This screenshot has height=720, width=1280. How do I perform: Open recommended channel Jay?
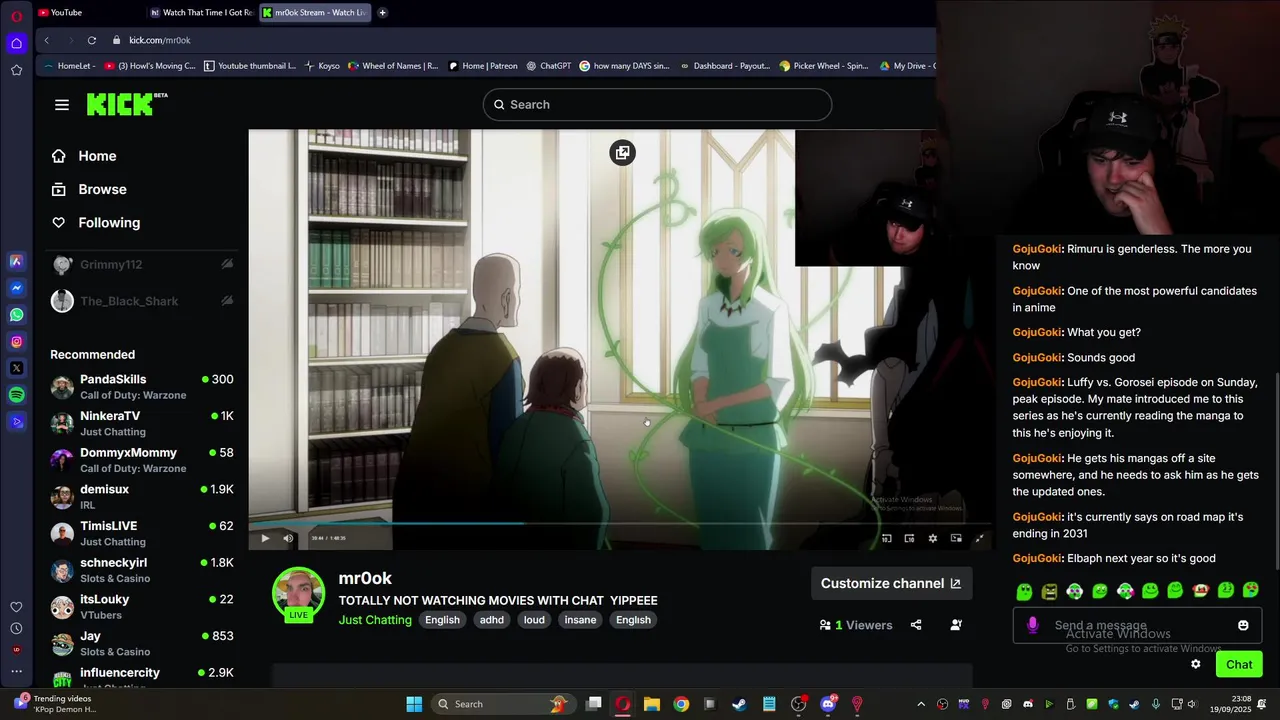click(x=142, y=643)
